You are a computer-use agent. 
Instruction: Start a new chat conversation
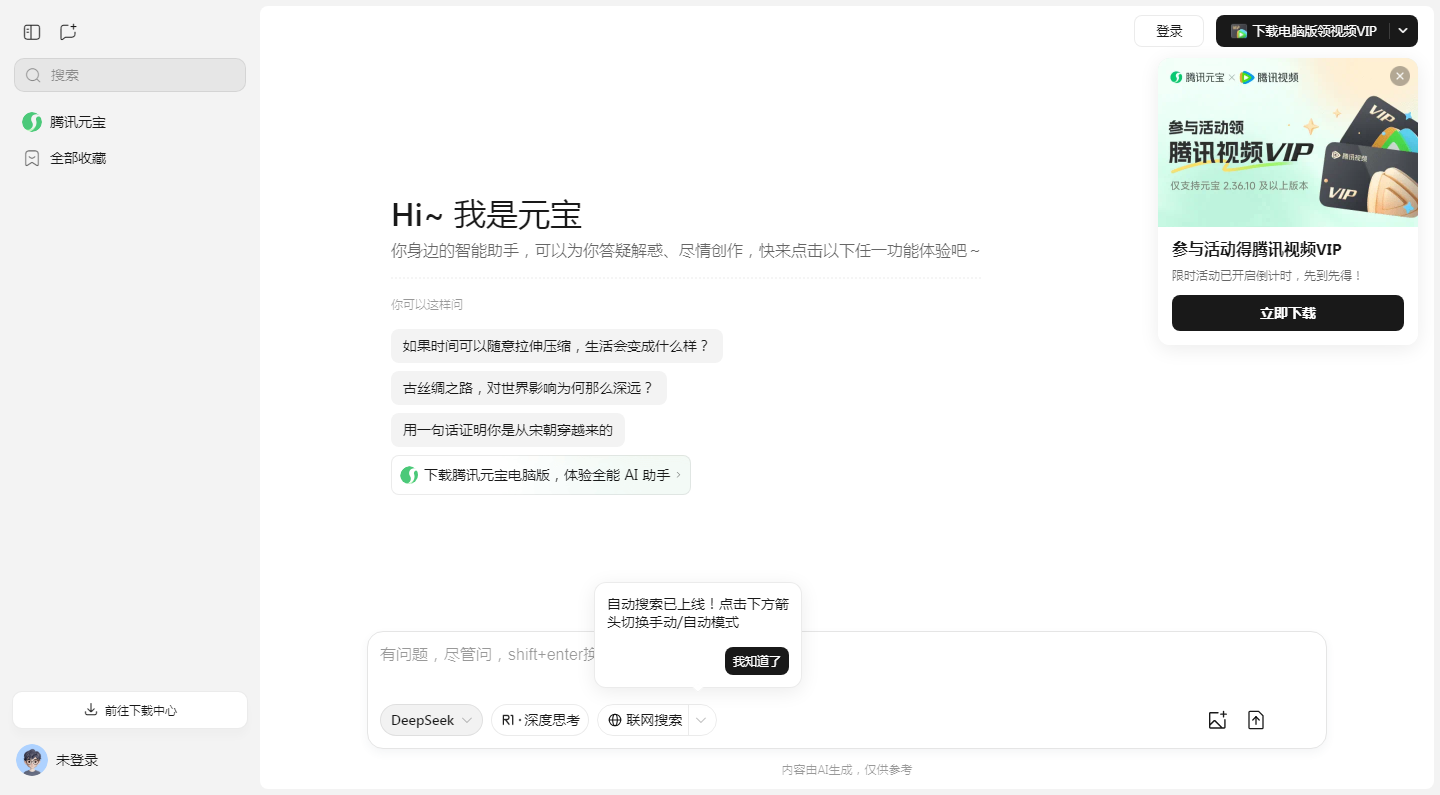click(67, 31)
